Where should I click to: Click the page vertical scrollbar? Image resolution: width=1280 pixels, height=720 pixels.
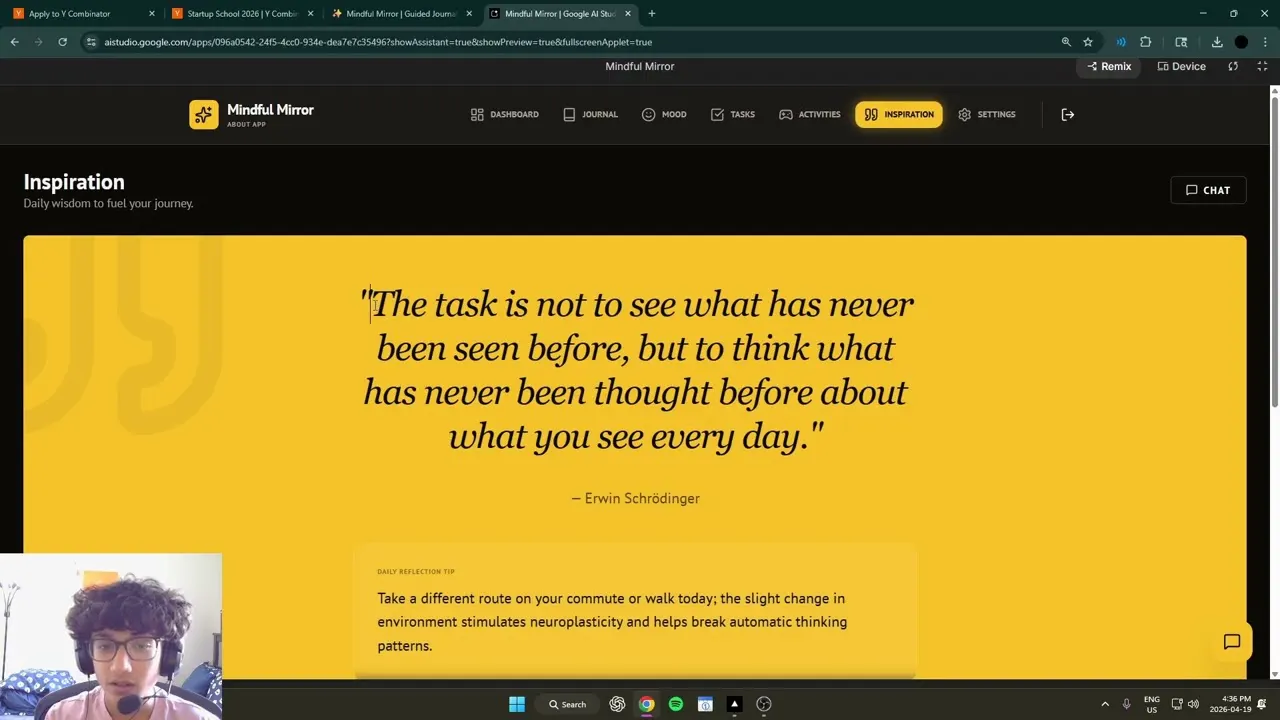tap(1274, 250)
